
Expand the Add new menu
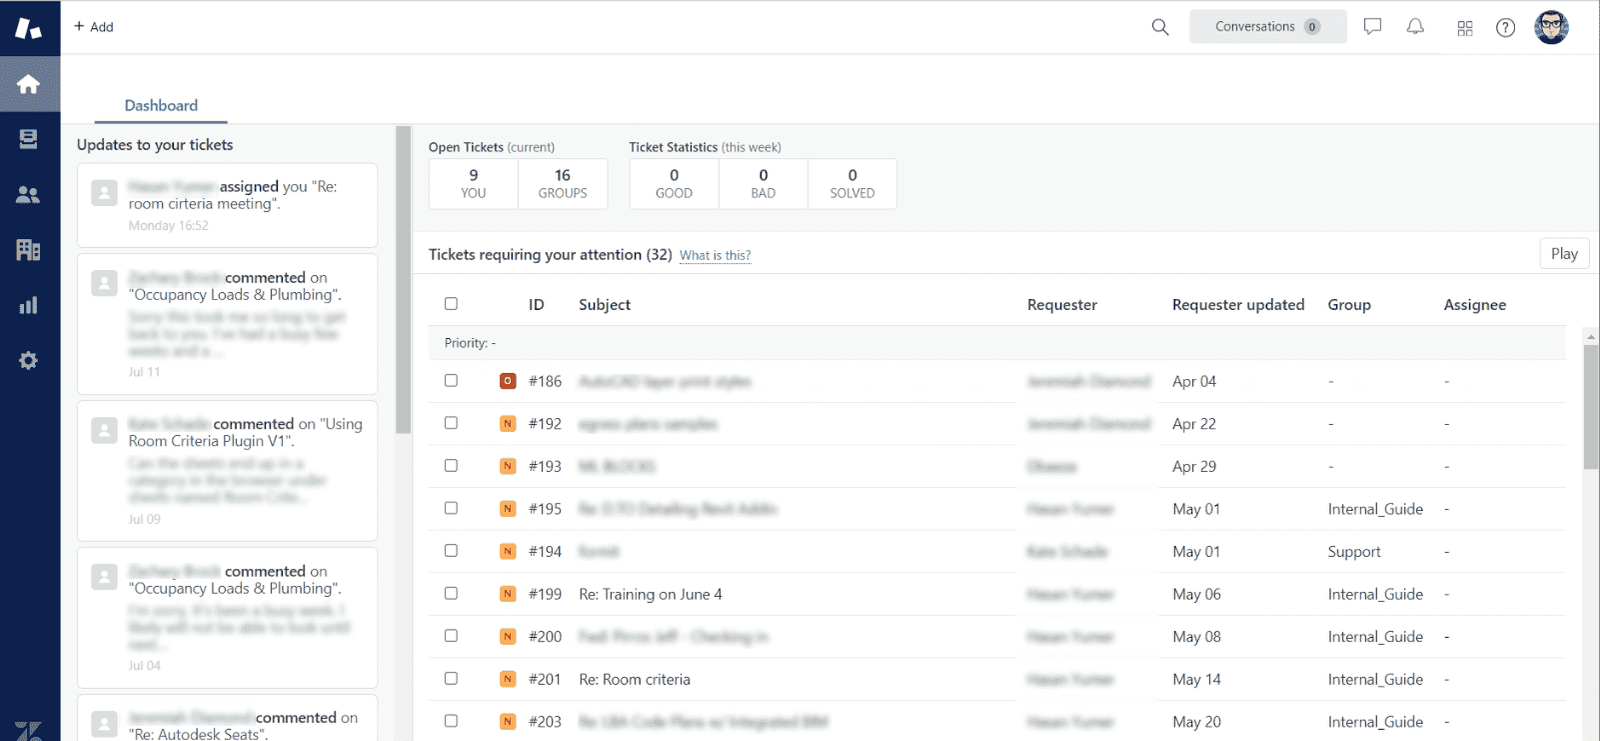(x=94, y=27)
